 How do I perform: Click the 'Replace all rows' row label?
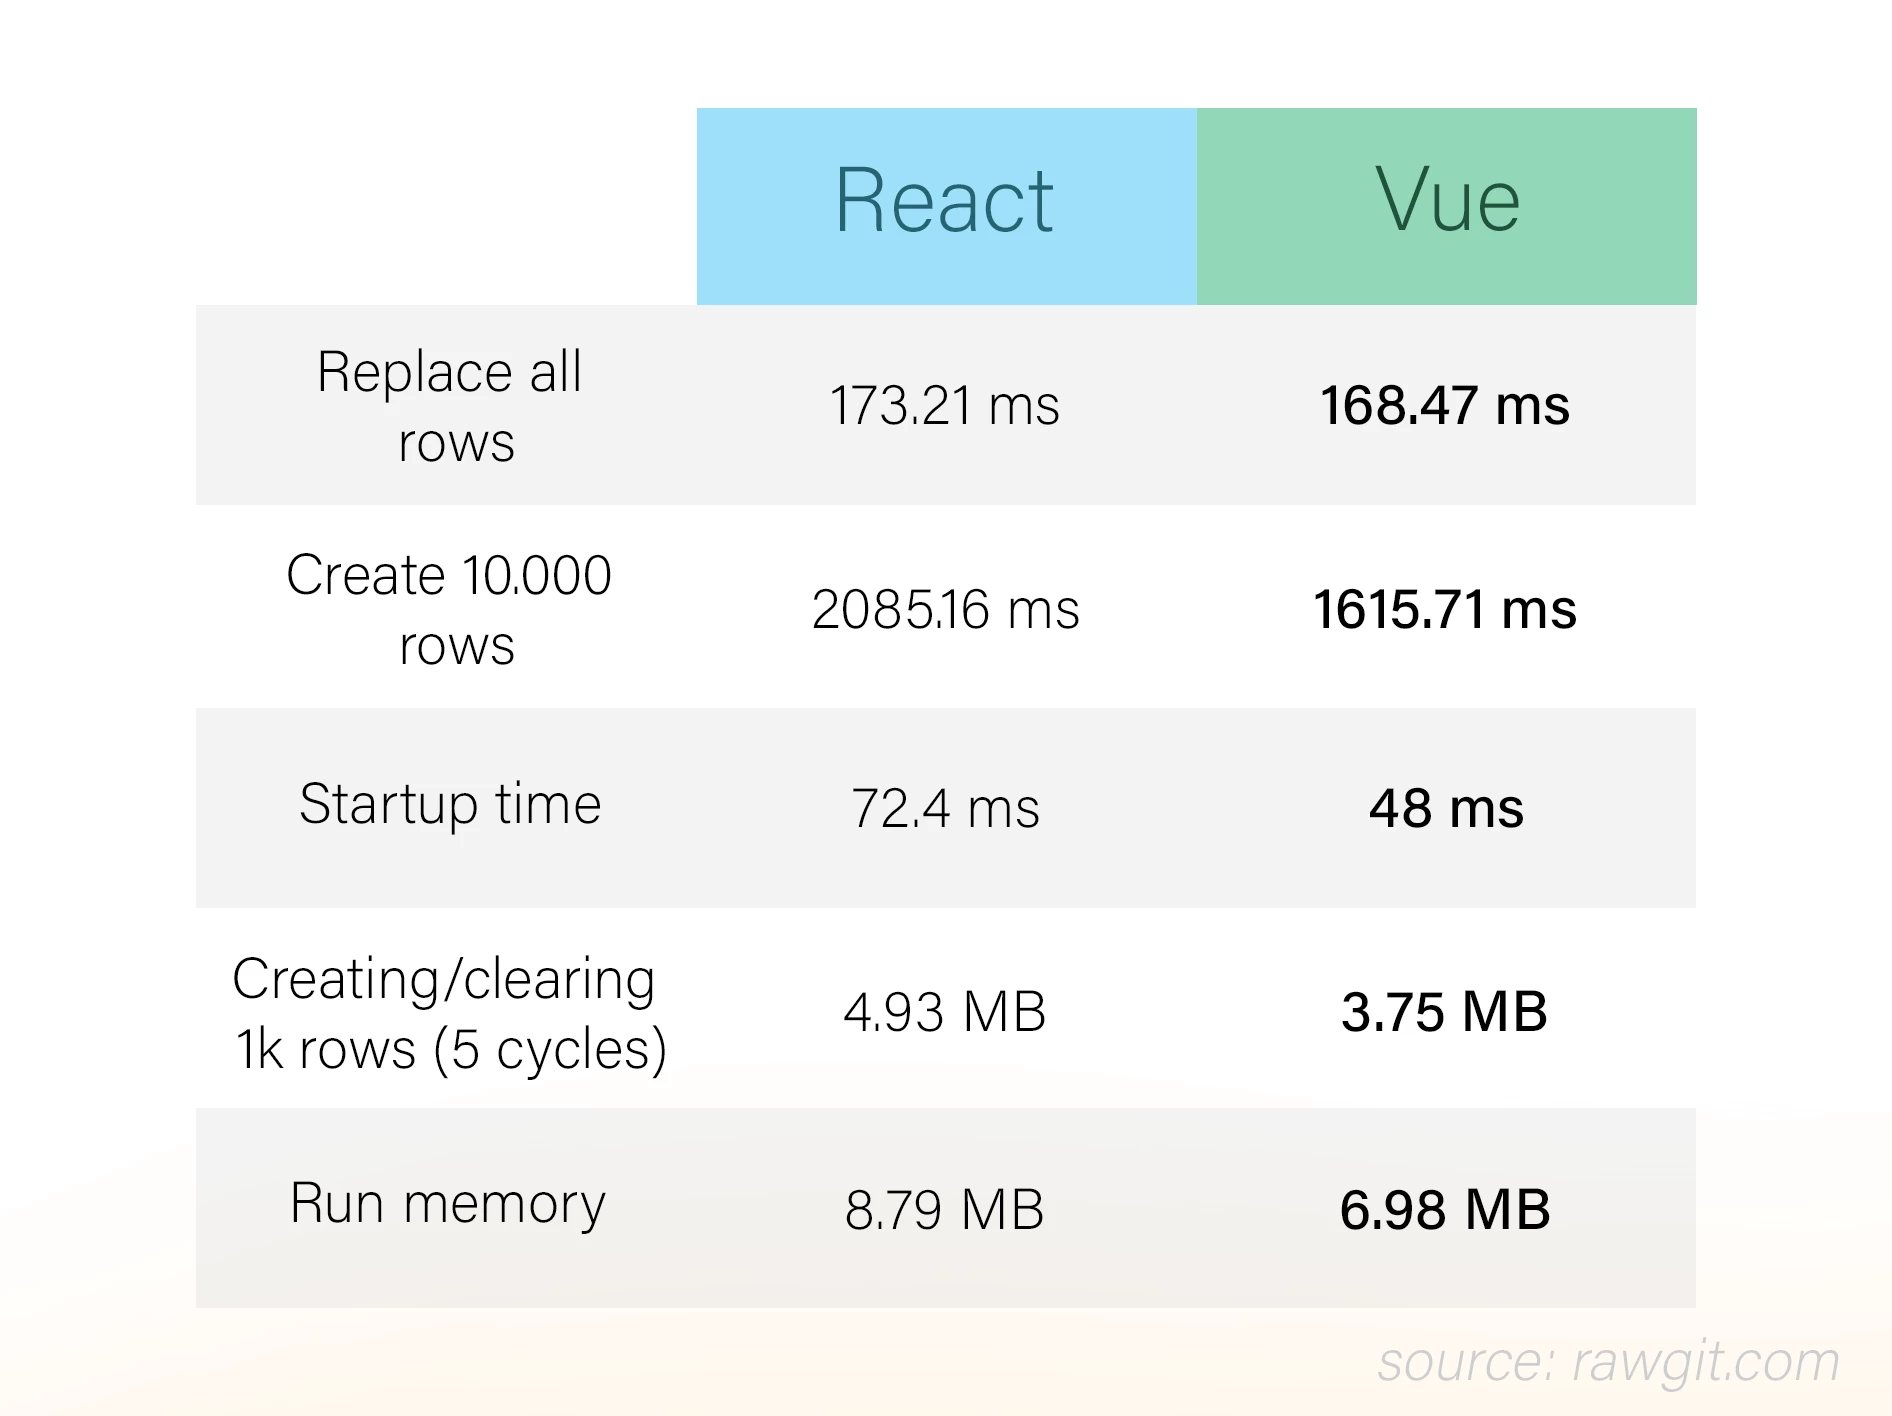coord(449,406)
